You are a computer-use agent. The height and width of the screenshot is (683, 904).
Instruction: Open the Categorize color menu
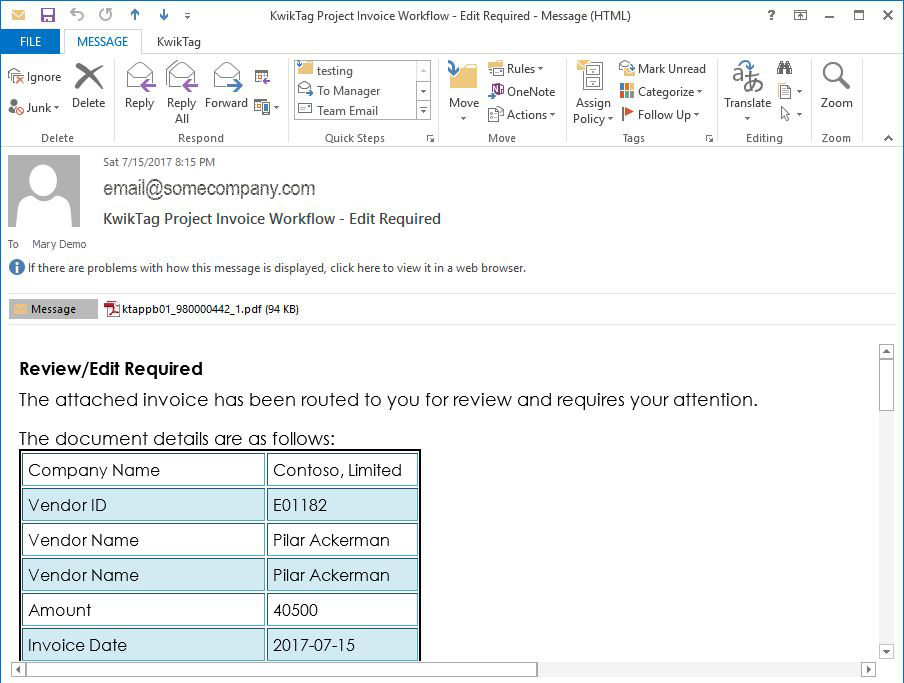click(x=661, y=92)
